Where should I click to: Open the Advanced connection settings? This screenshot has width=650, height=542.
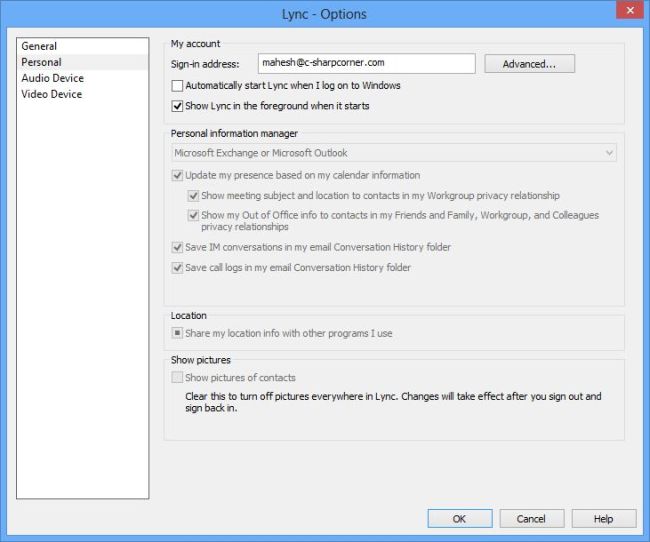[x=529, y=64]
